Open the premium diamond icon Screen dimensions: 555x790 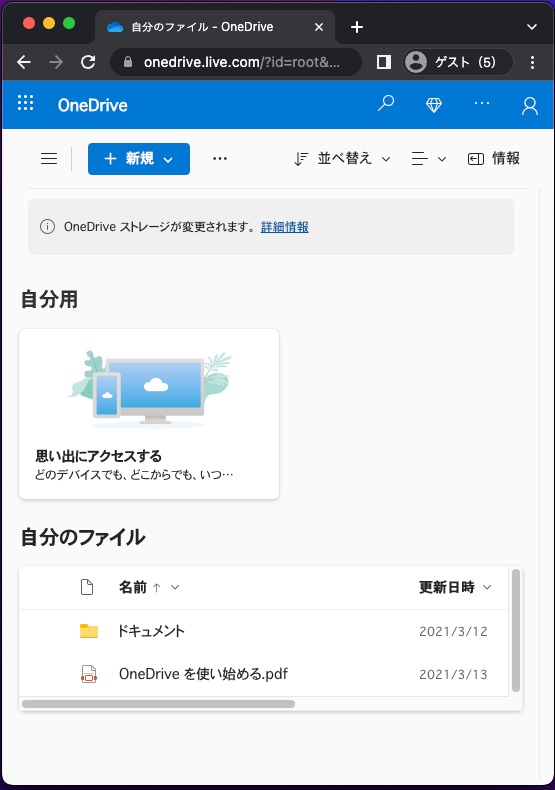point(434,105)
